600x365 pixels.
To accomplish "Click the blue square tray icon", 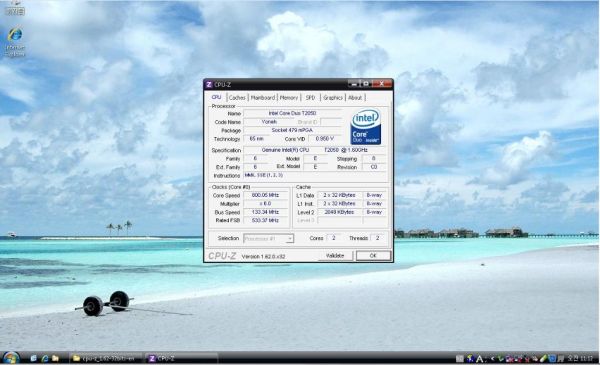I will 552,358.
